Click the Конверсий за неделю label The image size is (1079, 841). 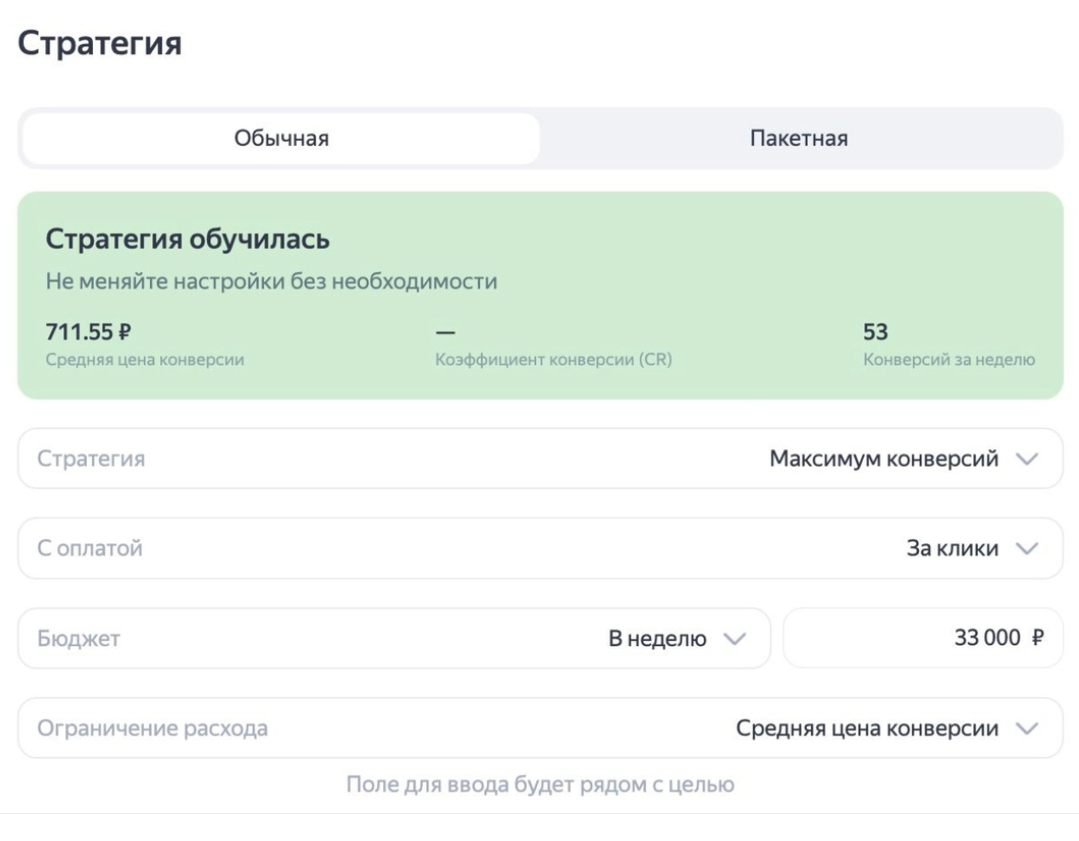[x=948, y=360]
